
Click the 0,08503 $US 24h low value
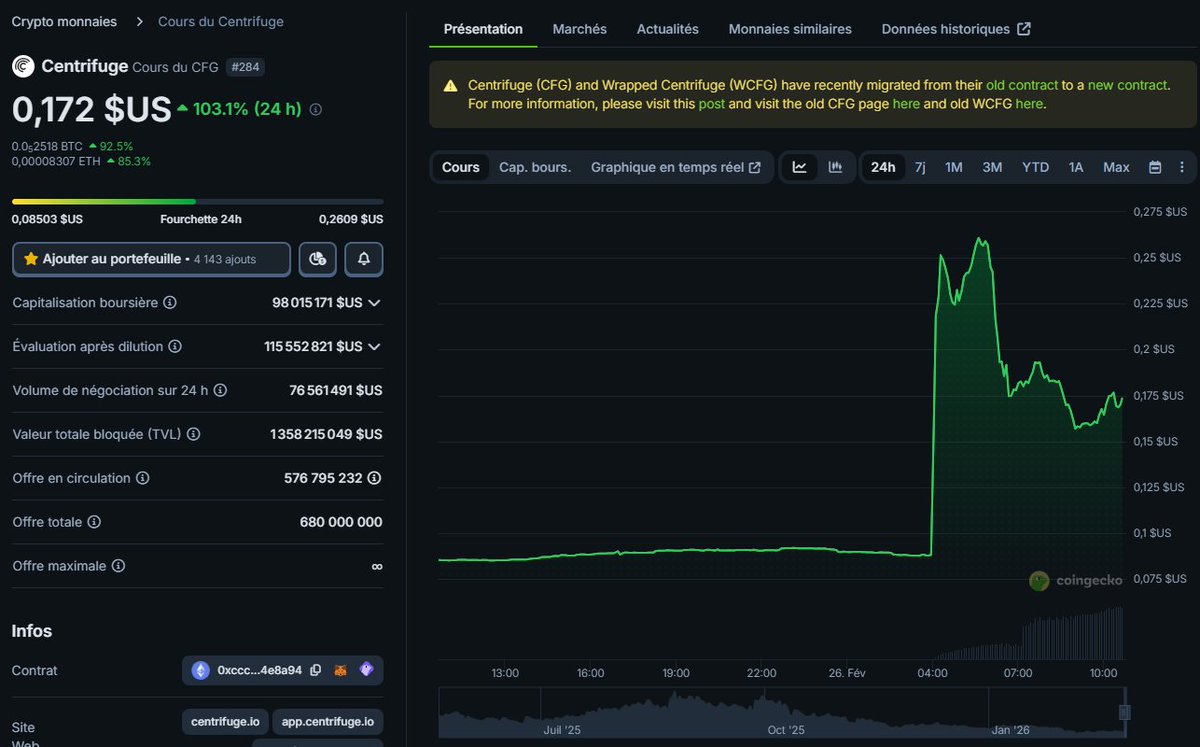tap(47, 219)
